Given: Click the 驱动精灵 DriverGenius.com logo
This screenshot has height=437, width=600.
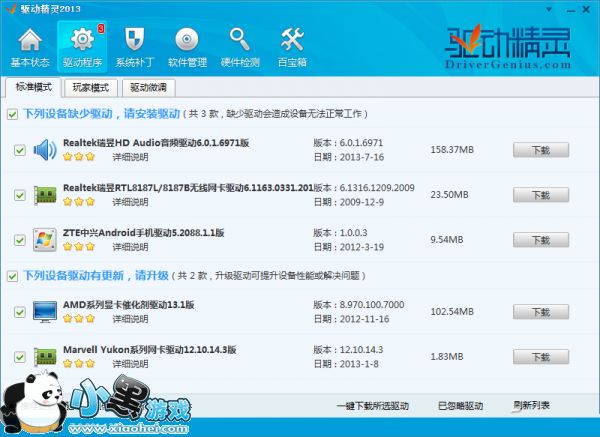Looking at the screenshot, I should click(508, 47).
